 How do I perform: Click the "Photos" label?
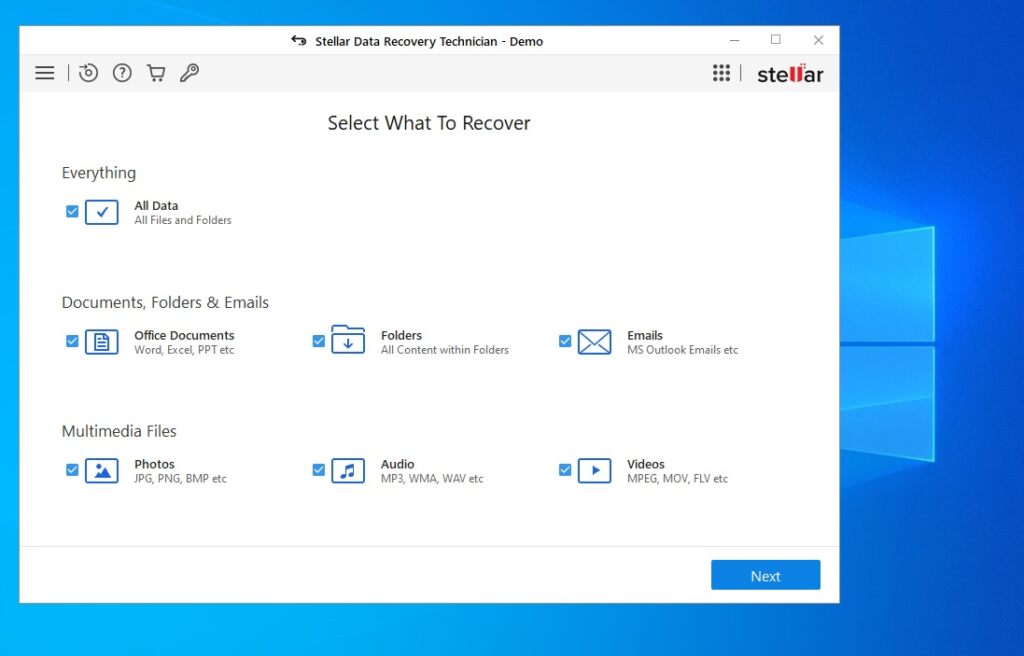[154, 464]
